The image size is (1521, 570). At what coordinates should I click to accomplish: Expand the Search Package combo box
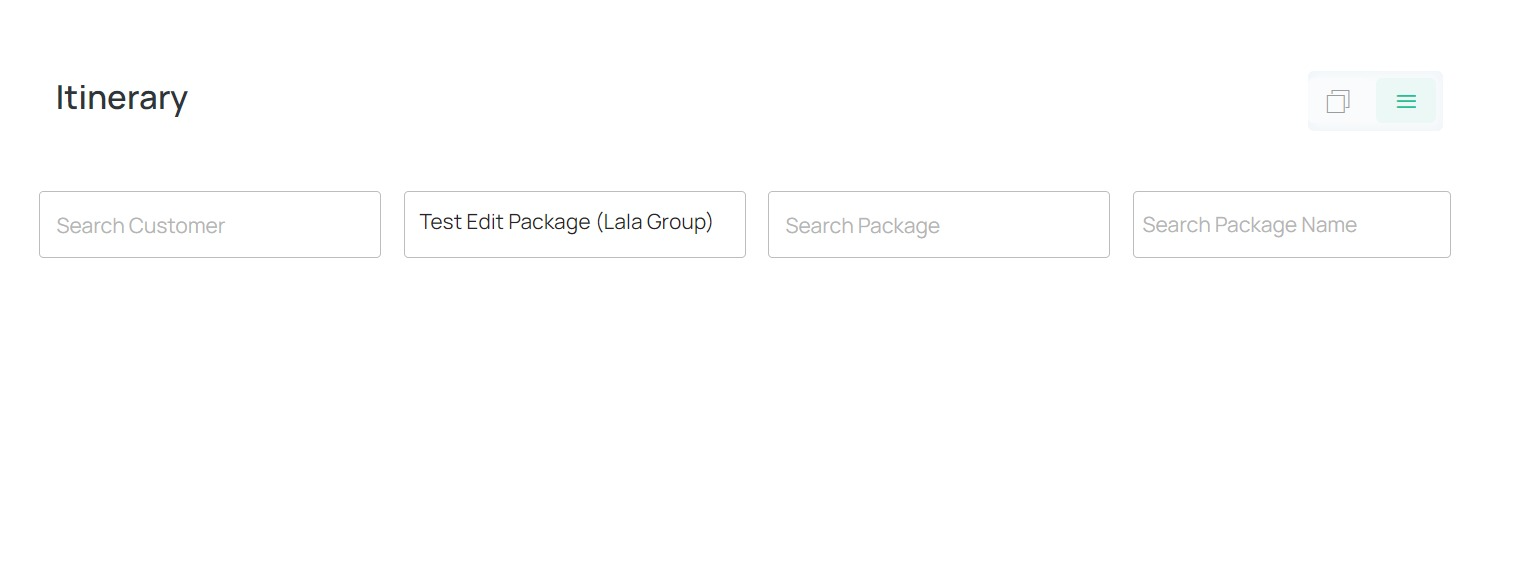point(939,224)
